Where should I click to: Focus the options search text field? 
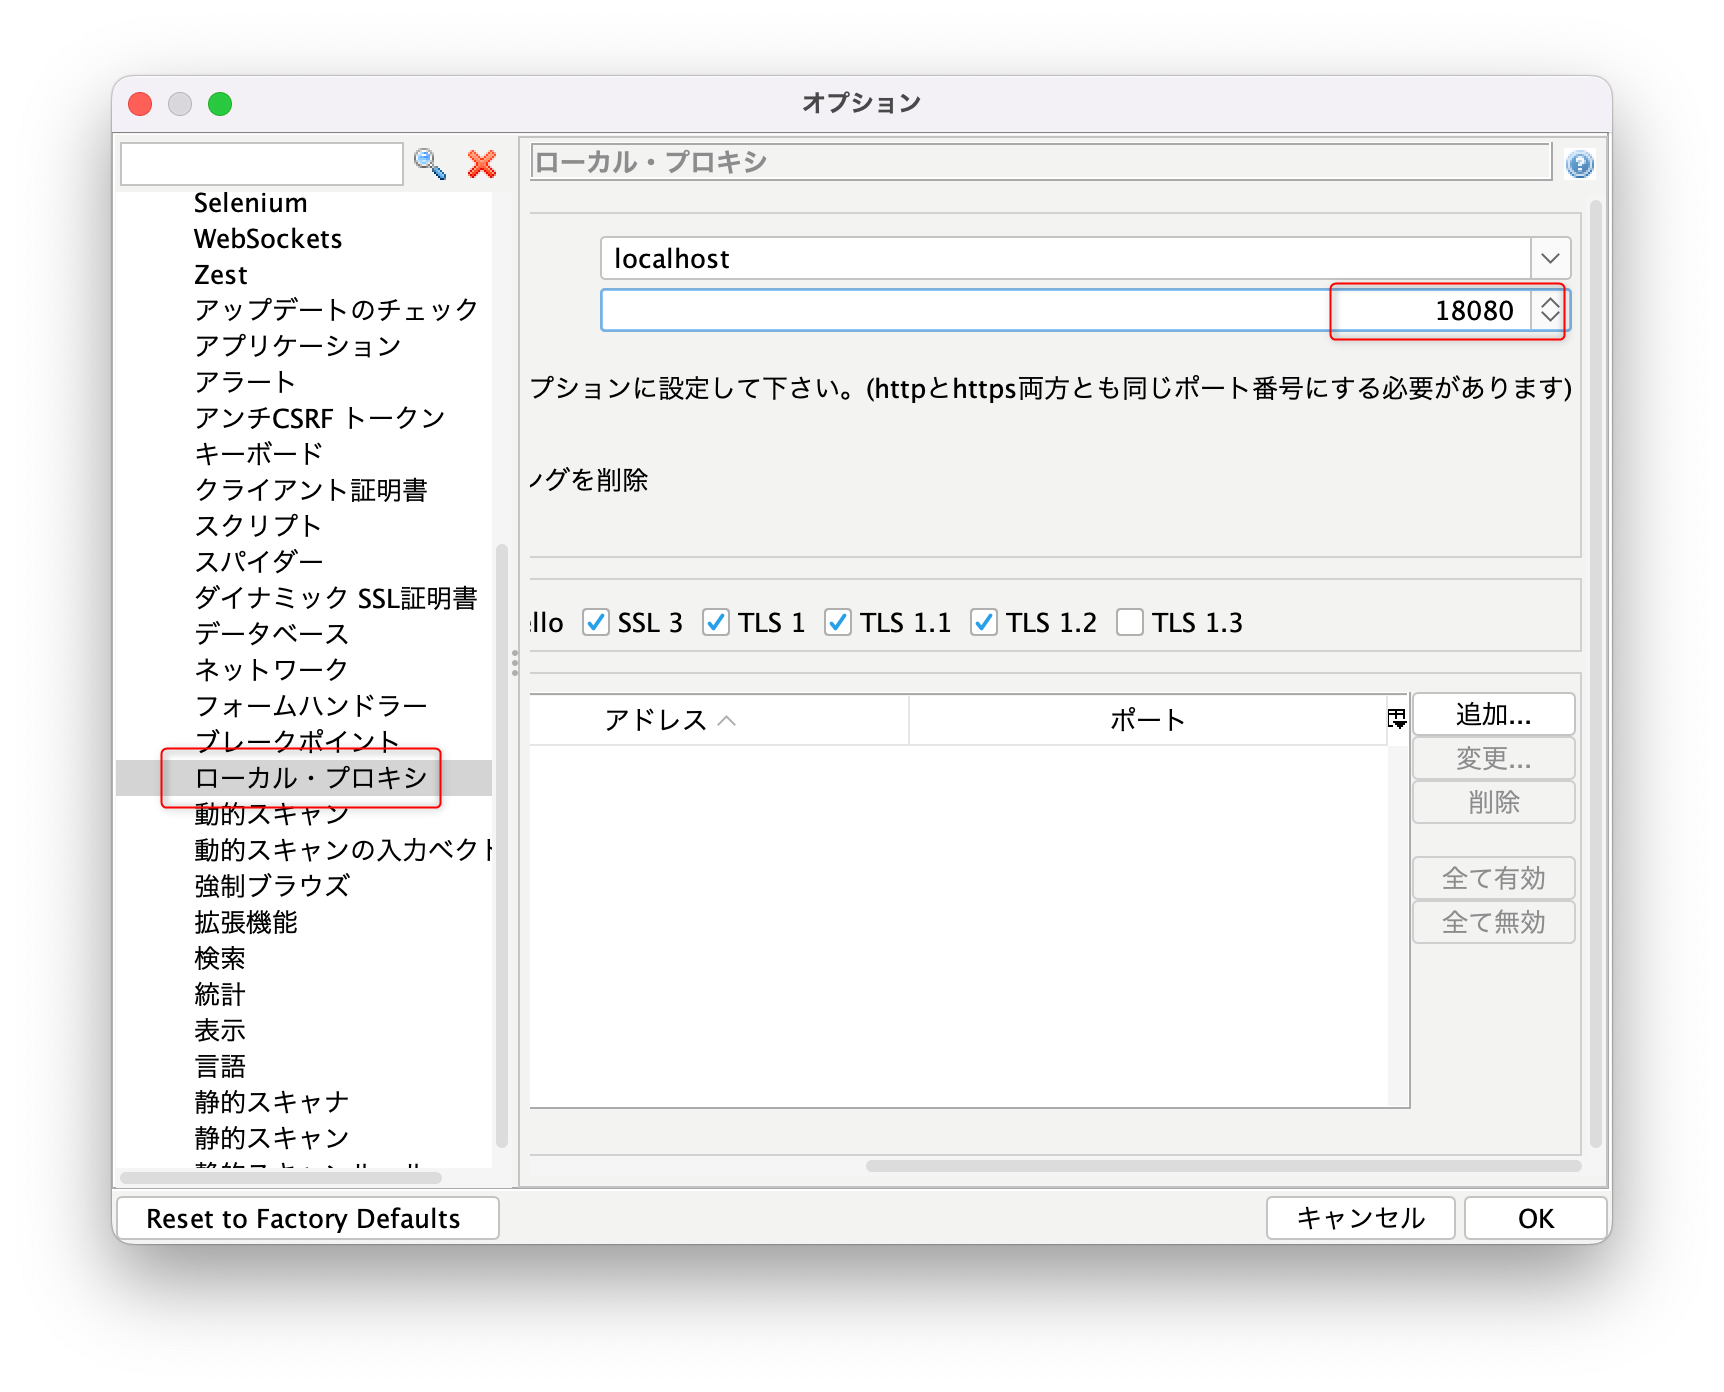tap(262, 164)
